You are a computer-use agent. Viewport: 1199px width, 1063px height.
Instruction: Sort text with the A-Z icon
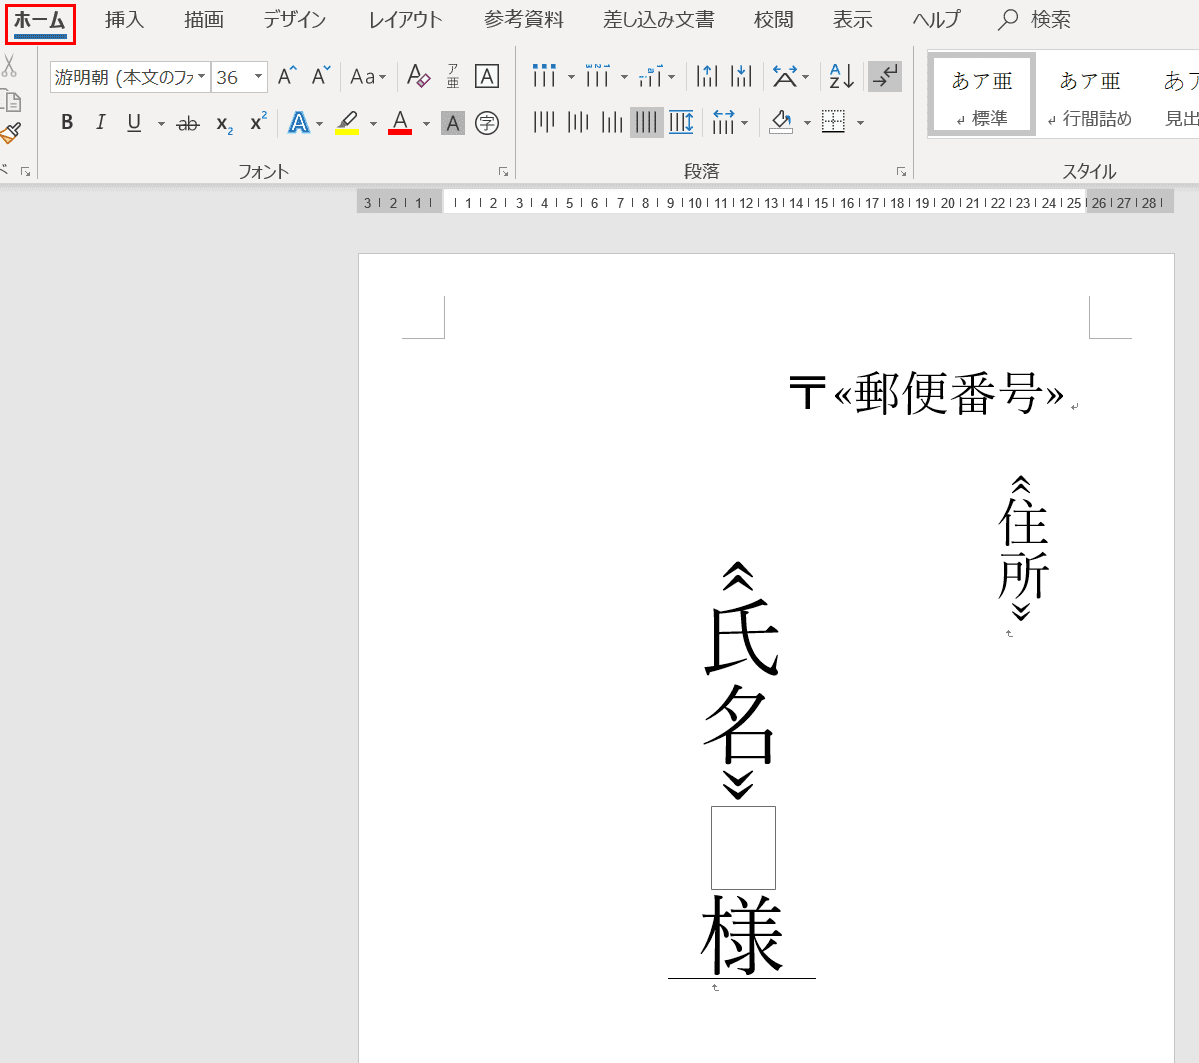click(841, 76)
